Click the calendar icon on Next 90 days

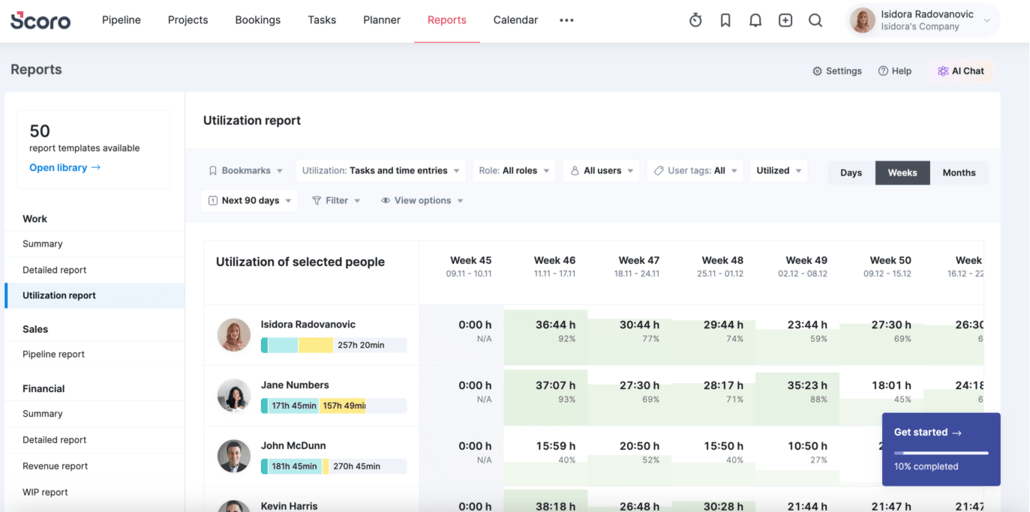tap(212, 200)
